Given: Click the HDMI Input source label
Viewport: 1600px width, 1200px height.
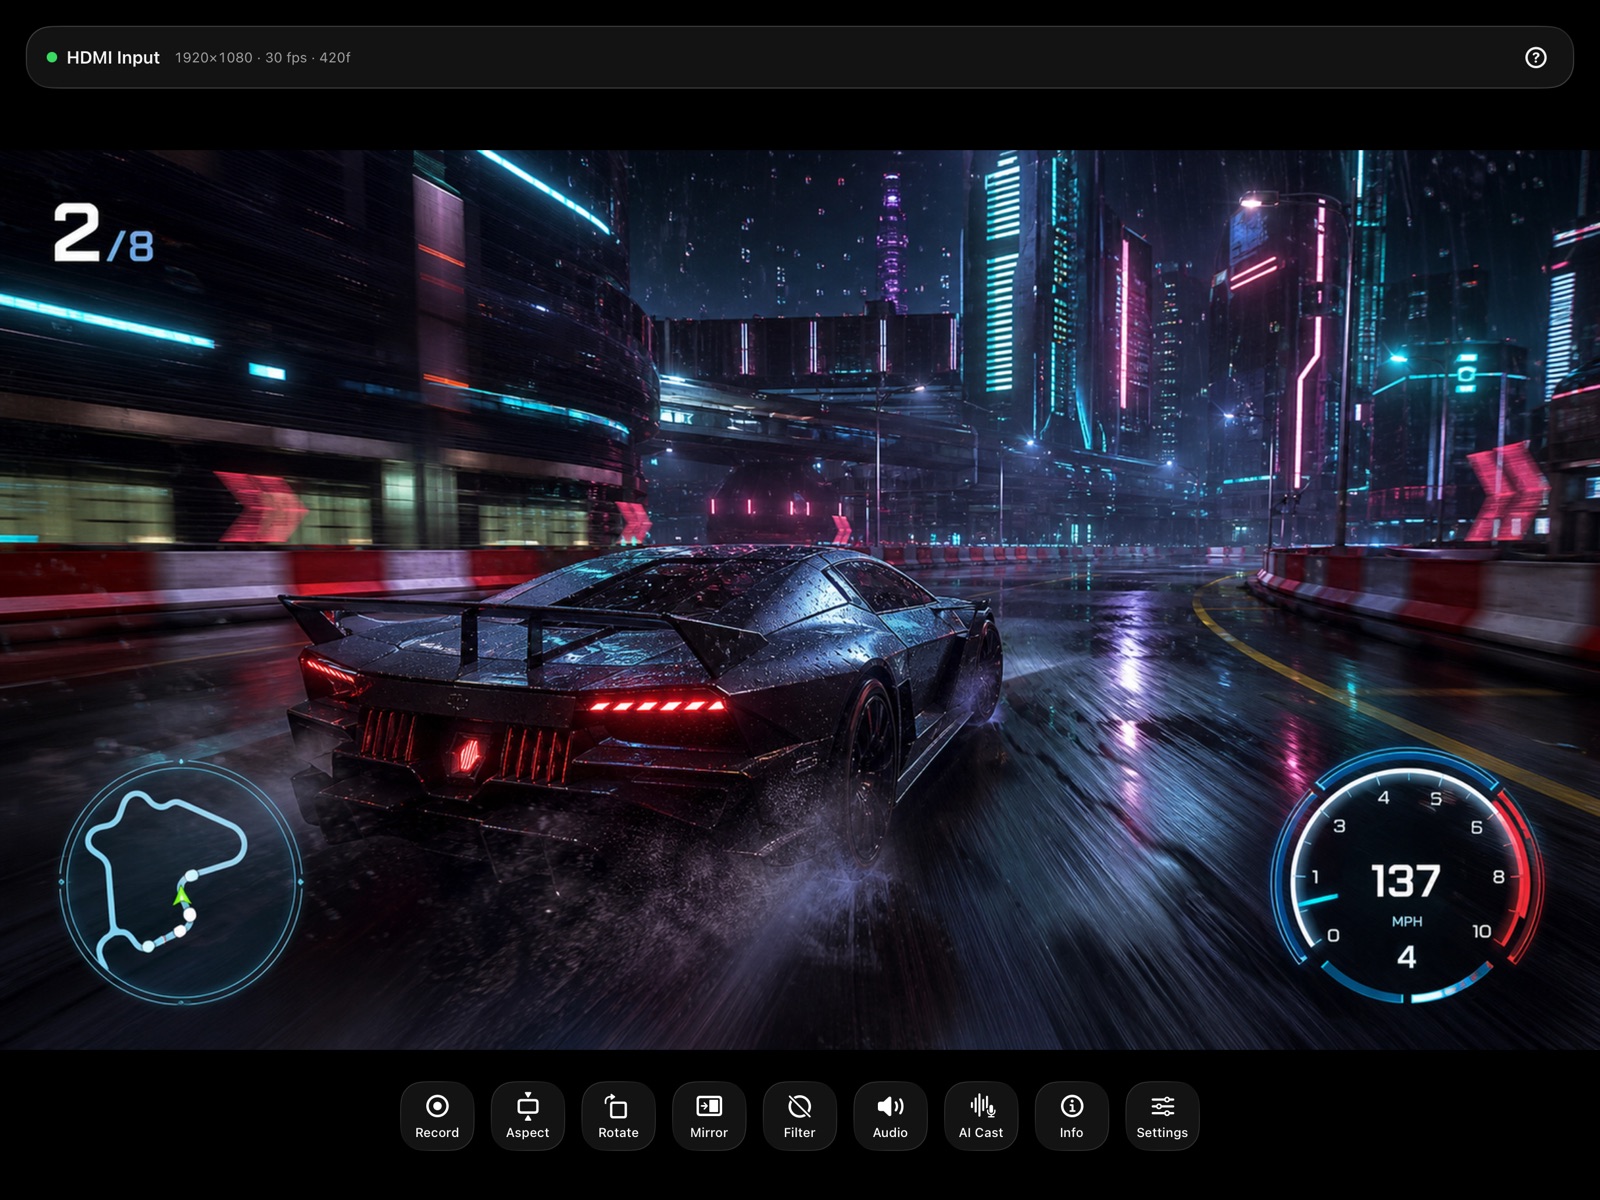Looking at the screenshot, I should point(113,58).
